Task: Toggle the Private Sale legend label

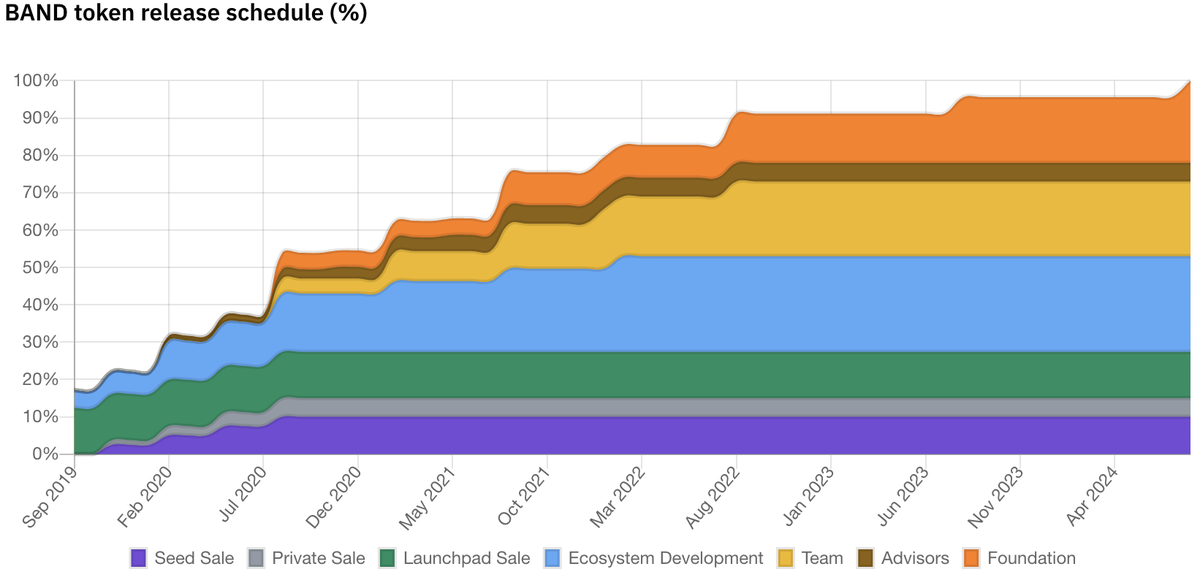Action: point(318,558)
